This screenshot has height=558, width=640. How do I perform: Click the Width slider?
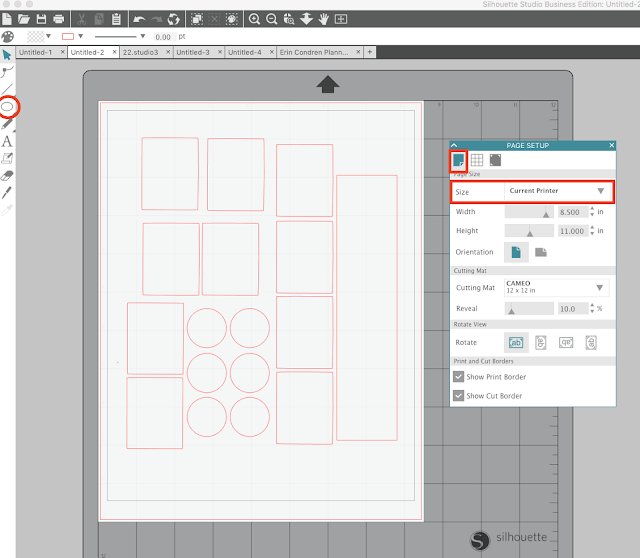click(529, 212)
